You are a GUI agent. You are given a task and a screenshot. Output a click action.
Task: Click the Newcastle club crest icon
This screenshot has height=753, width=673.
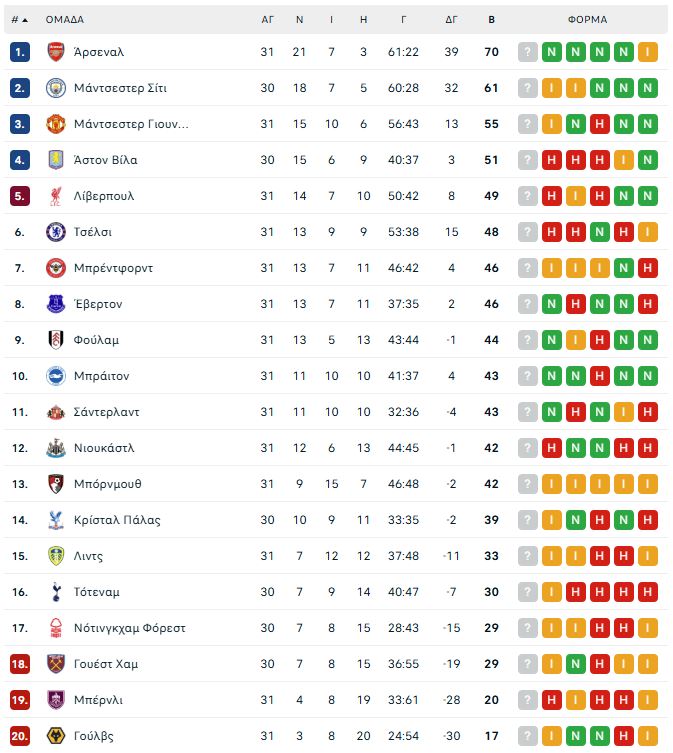55,448
